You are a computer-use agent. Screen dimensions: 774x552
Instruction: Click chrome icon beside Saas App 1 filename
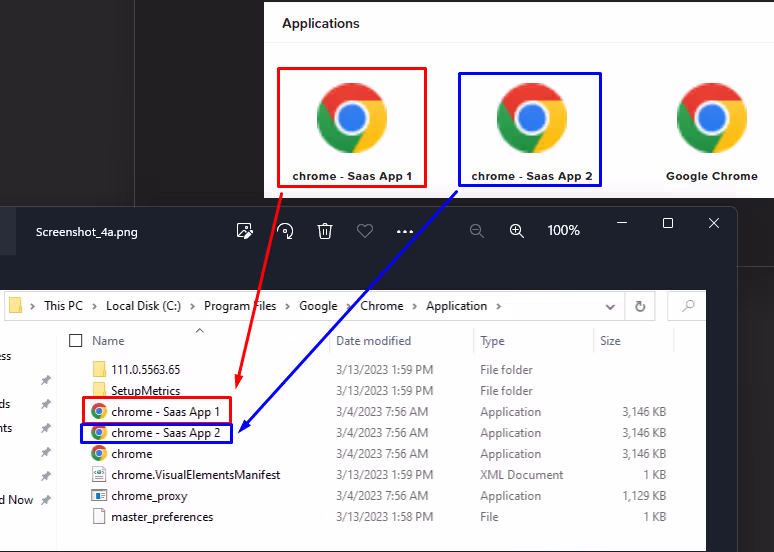[x=99, y=411]
